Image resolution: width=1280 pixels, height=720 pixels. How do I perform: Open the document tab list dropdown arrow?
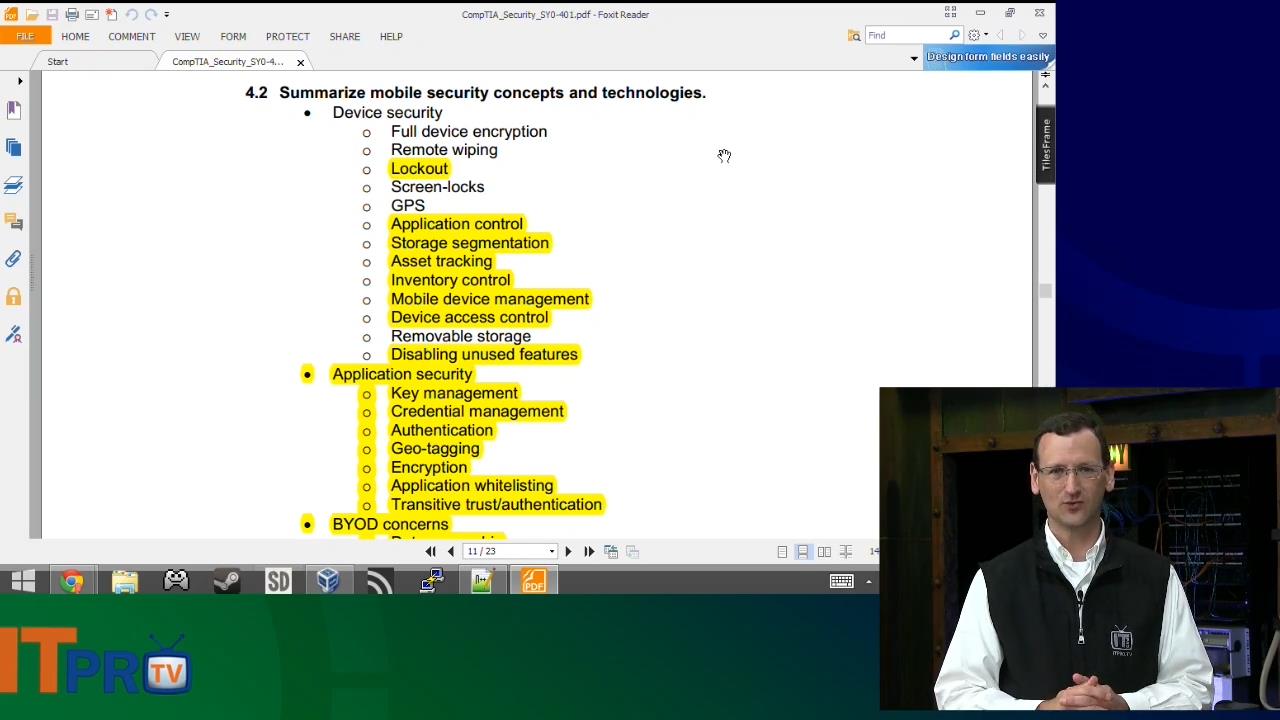tap(913, 59)
